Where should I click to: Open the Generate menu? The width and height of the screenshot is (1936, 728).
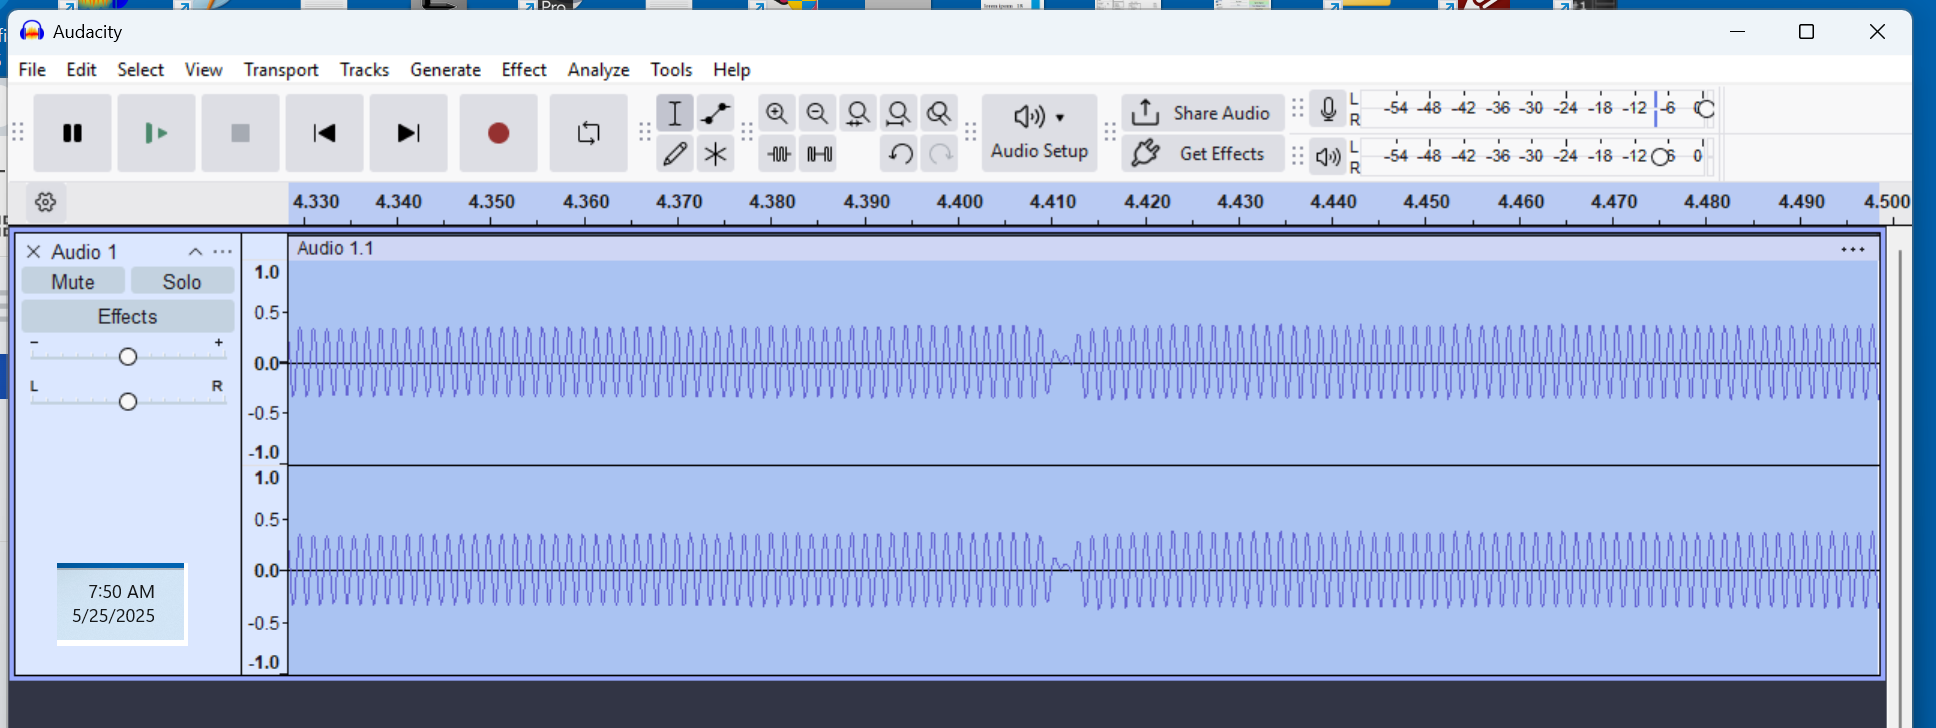[445, 70]
